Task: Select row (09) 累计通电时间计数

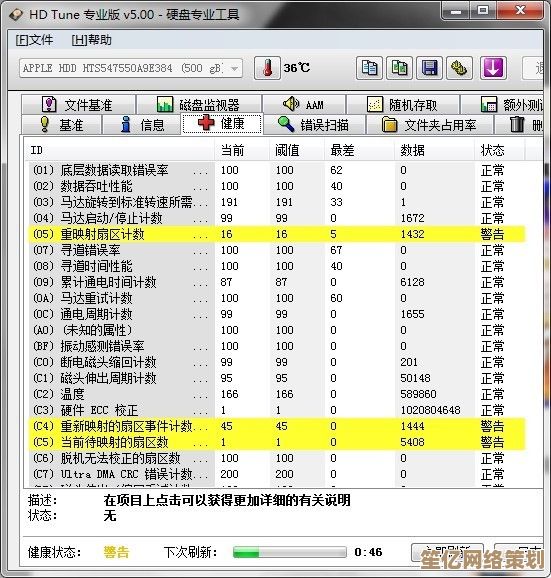Action: coord(277,282)
